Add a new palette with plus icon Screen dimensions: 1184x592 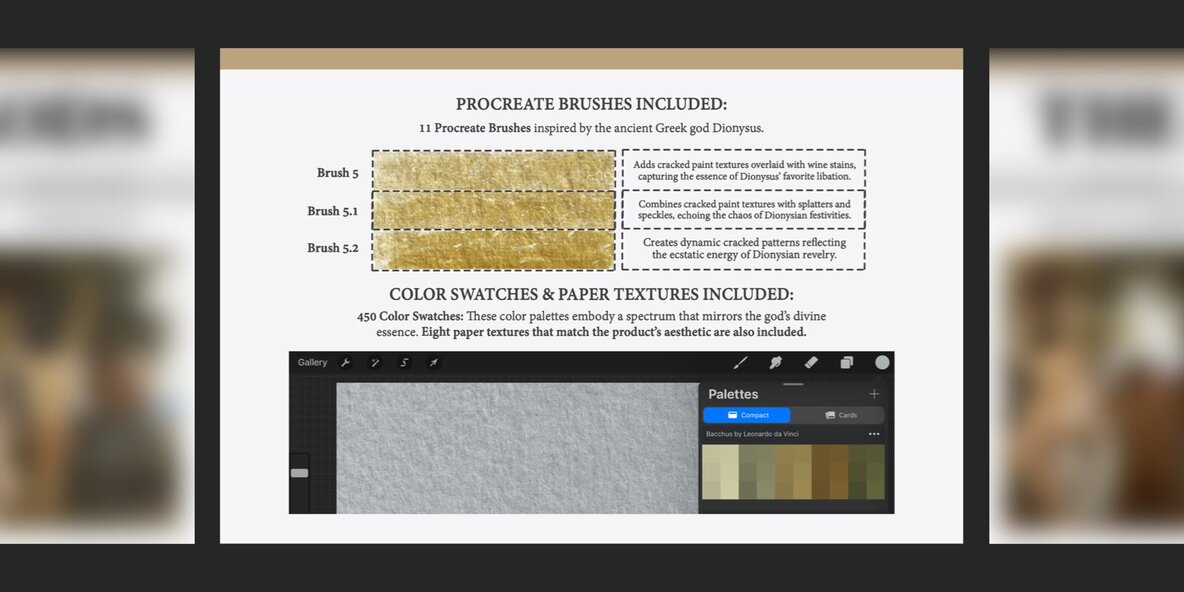874,394
